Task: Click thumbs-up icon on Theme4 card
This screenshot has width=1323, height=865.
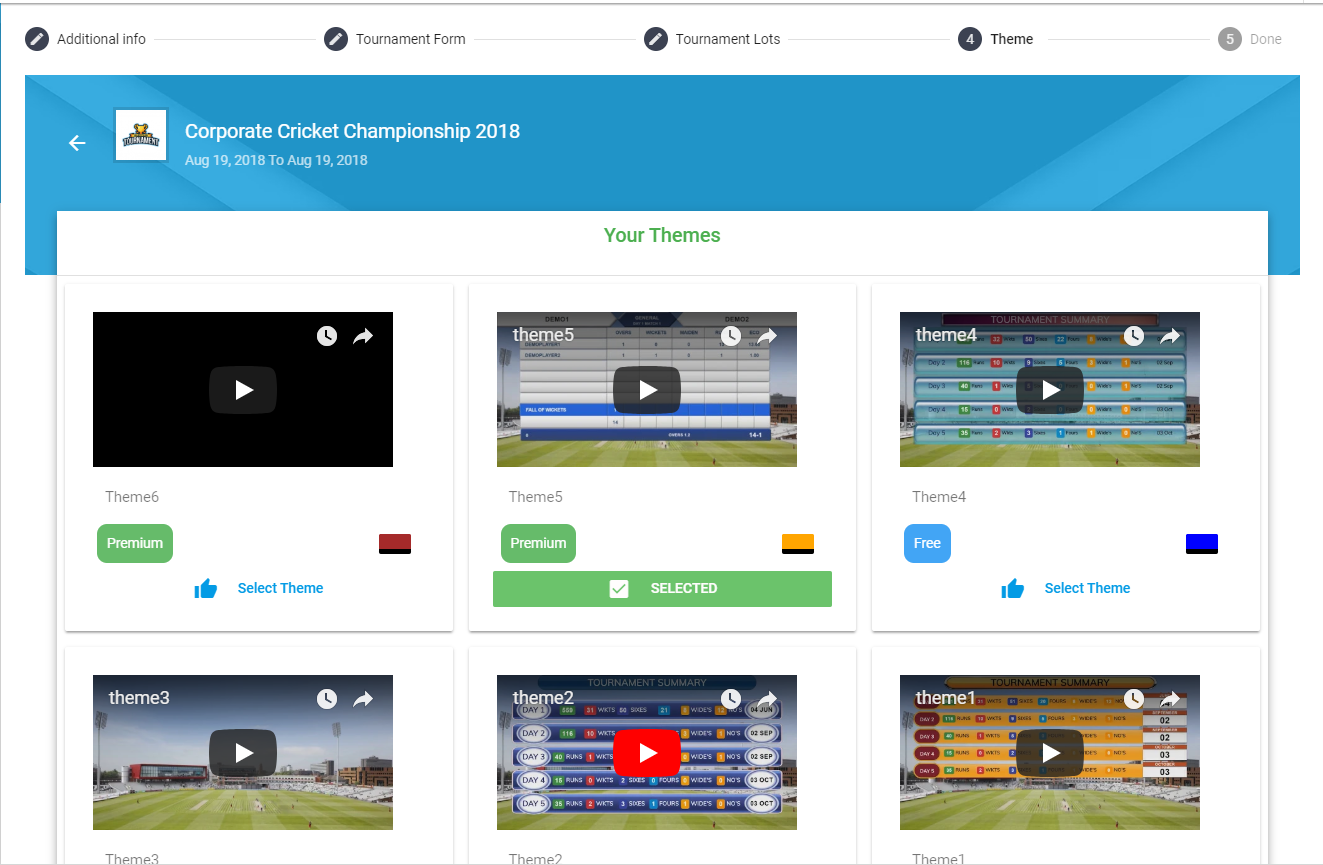Action: (x=1013, y=589)
